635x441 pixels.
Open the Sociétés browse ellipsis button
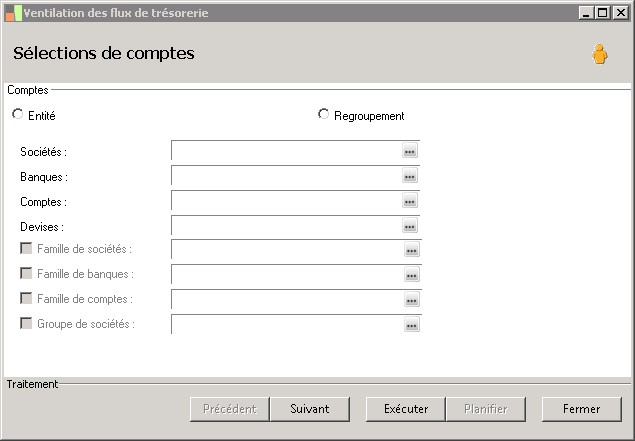point(410,151)
